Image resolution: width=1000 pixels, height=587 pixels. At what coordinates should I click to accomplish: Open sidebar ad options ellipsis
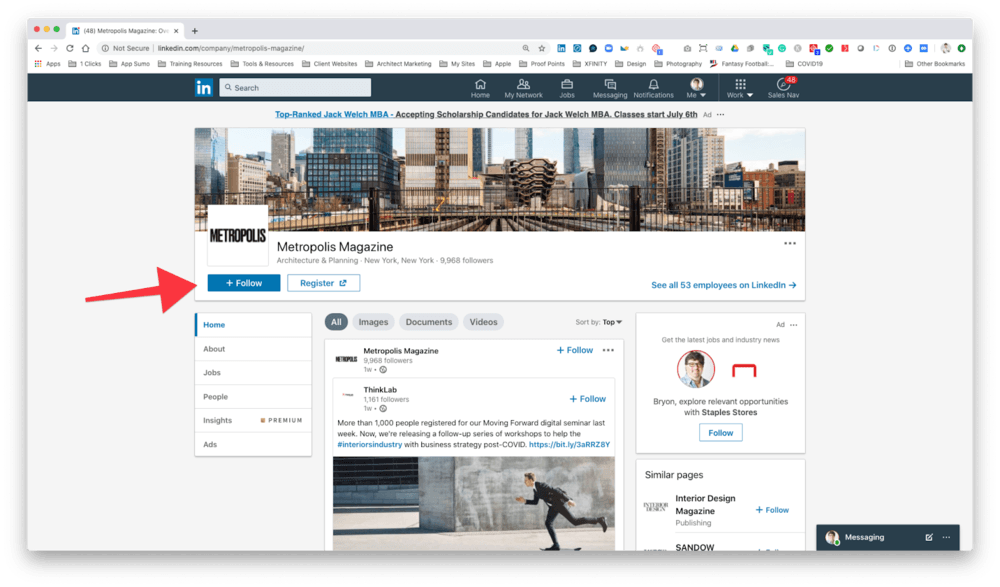point(793,325)
